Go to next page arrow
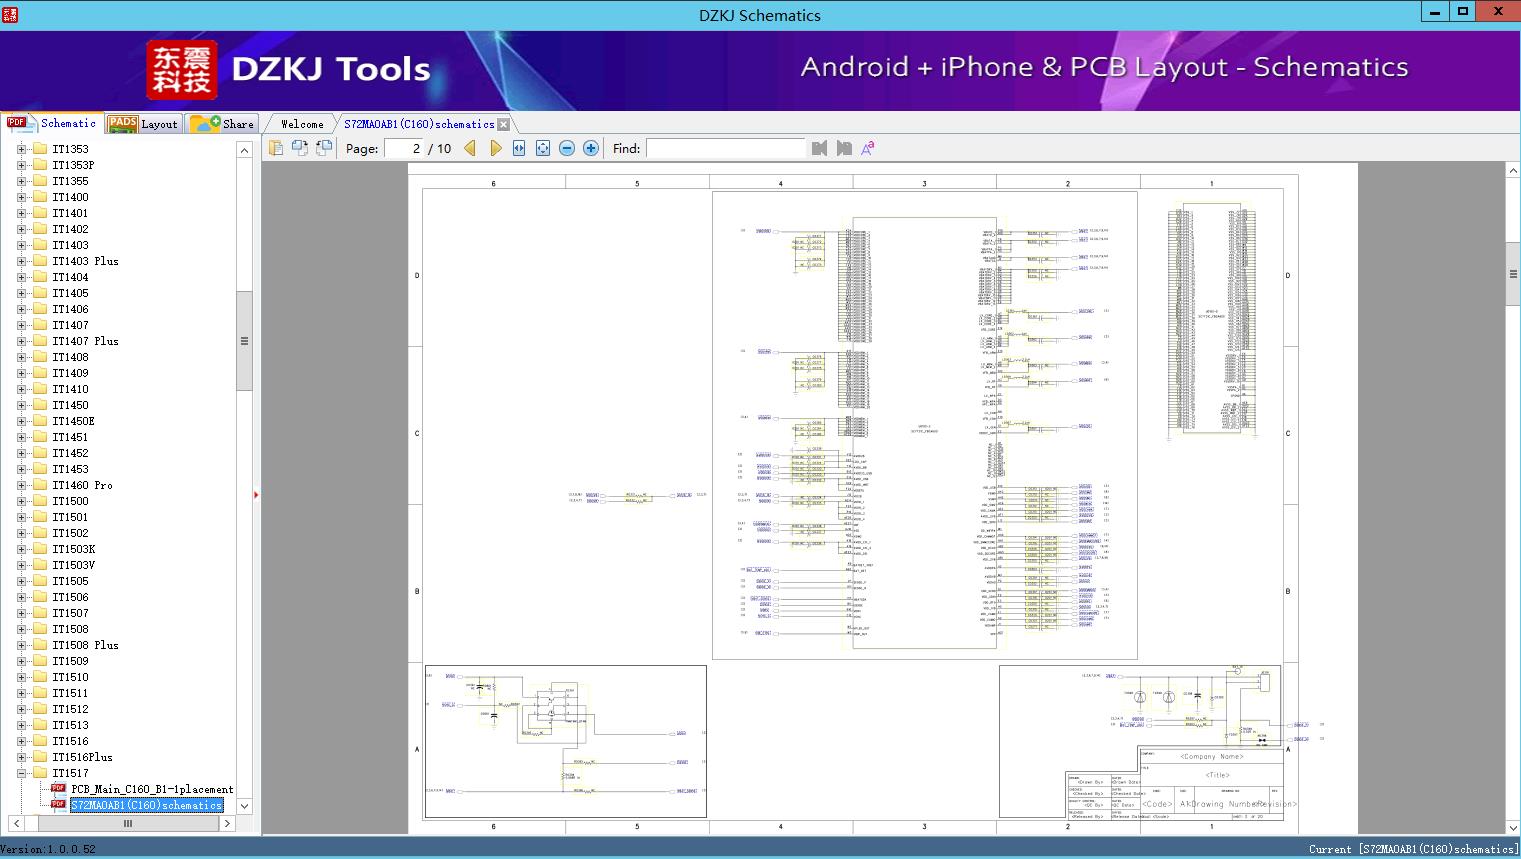 [495, 148]
